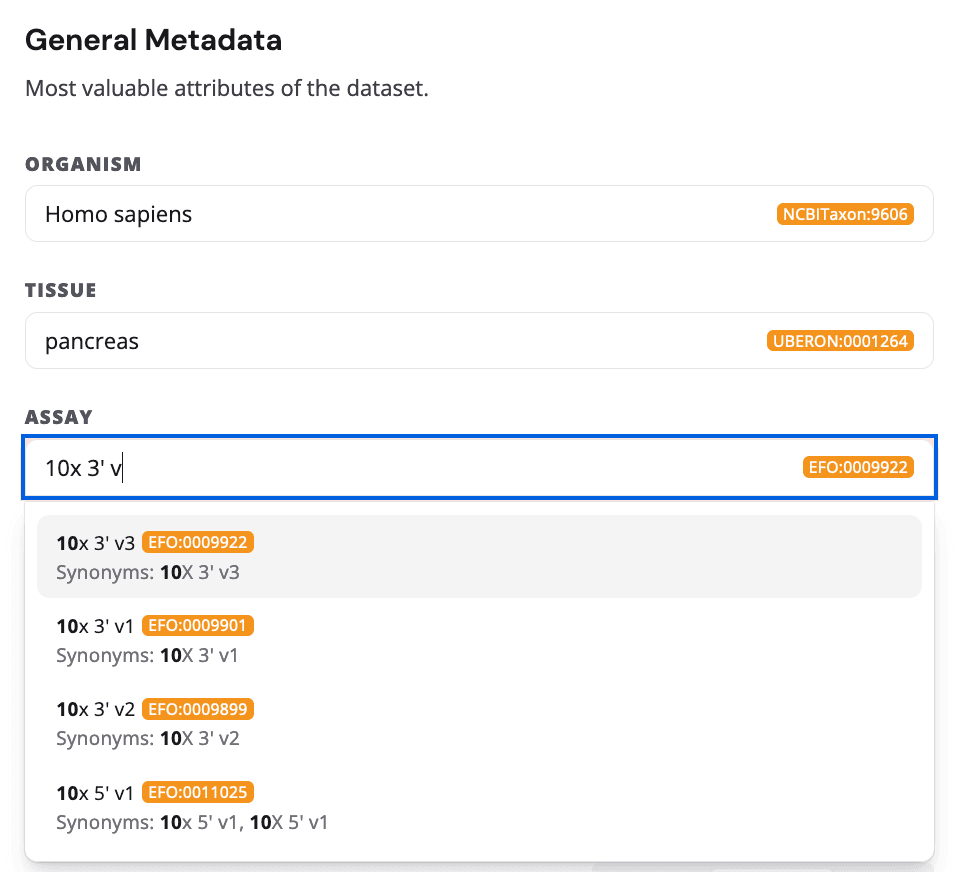Click the General Metadata heading
The height and width of the screenshot is (872, 958).
point(153,40)
